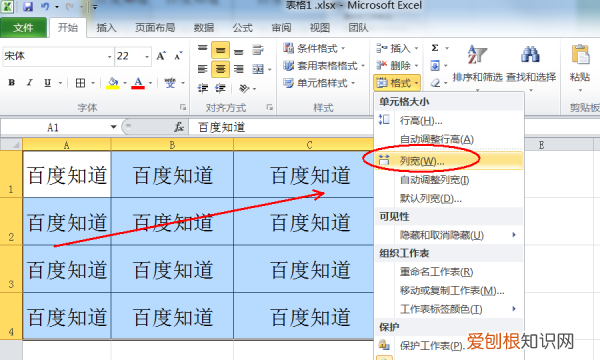600x360 pixels.
Task: Open the font color dropdown arrow
Action: click(150, 83)
